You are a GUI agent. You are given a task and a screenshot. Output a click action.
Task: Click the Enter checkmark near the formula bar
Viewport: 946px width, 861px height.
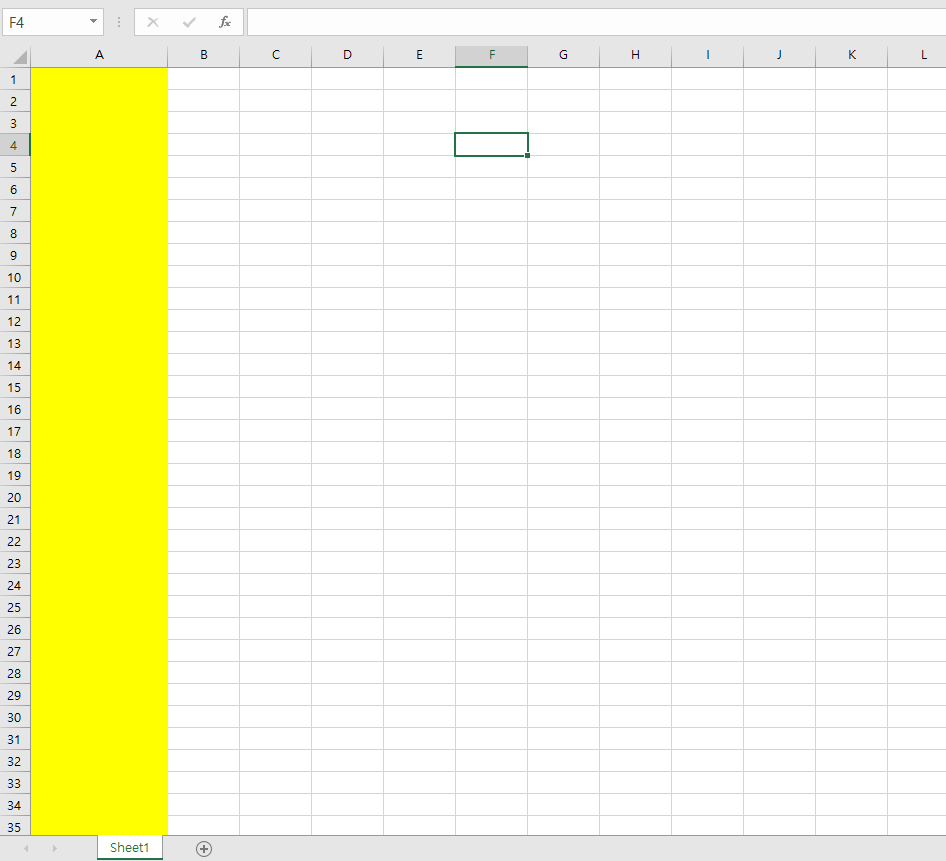(x=188, y=22)
